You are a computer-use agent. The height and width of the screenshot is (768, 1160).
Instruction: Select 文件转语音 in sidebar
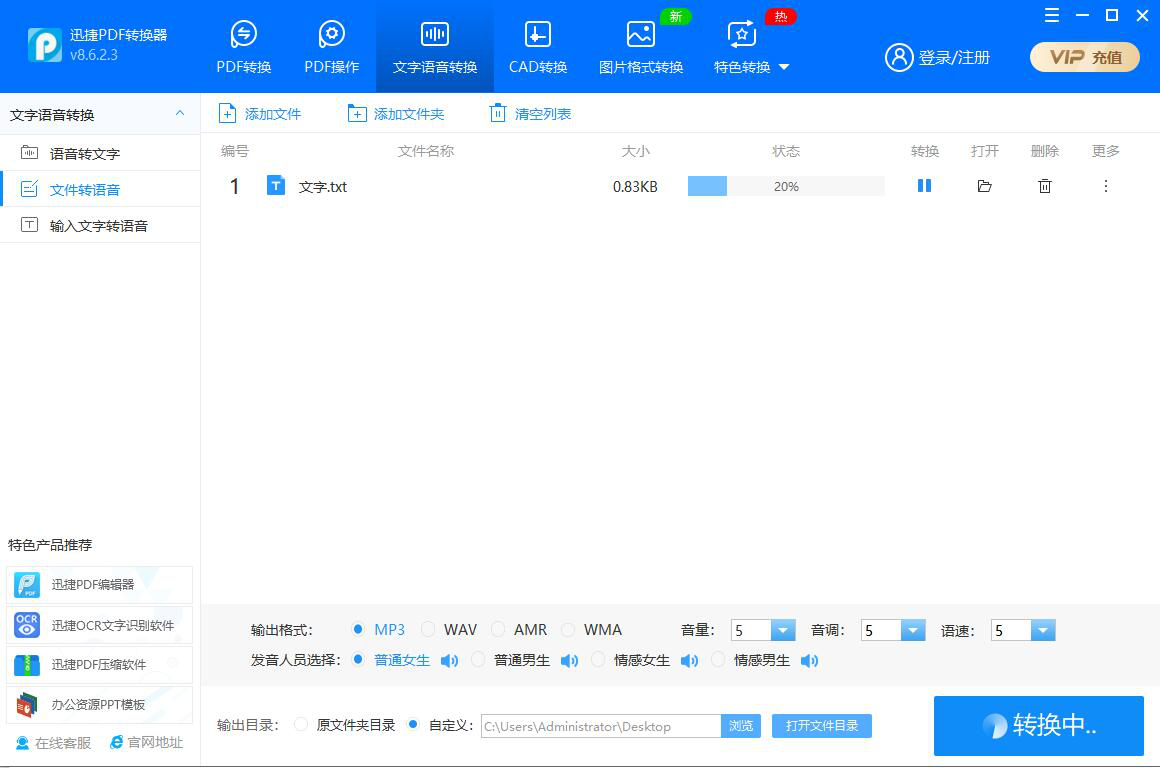(x=100, y=189)
